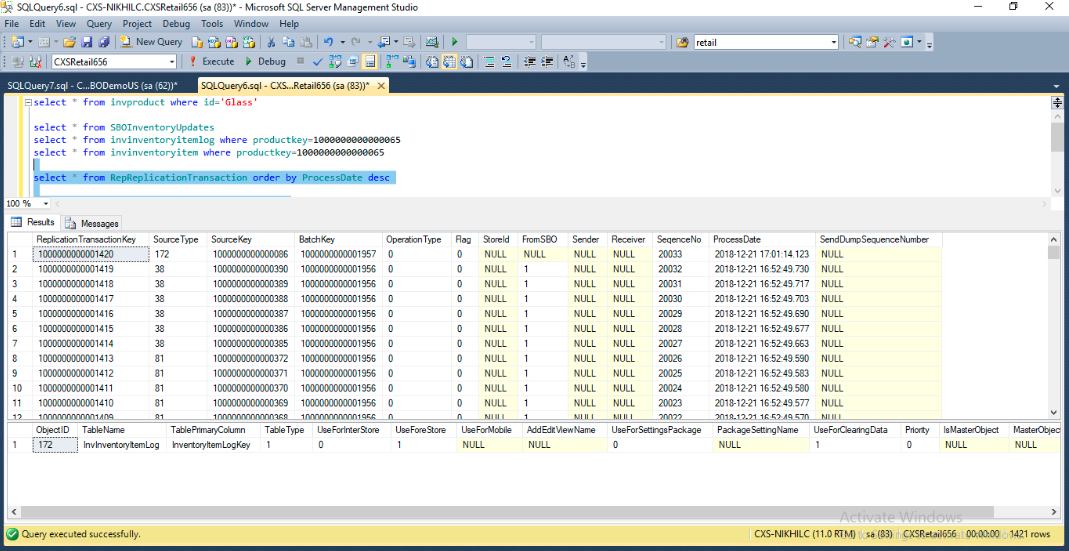The width and height of the screenshot is (1069, 551).
Task: Switch output to Results to Grid
Action: click(449, 61)
